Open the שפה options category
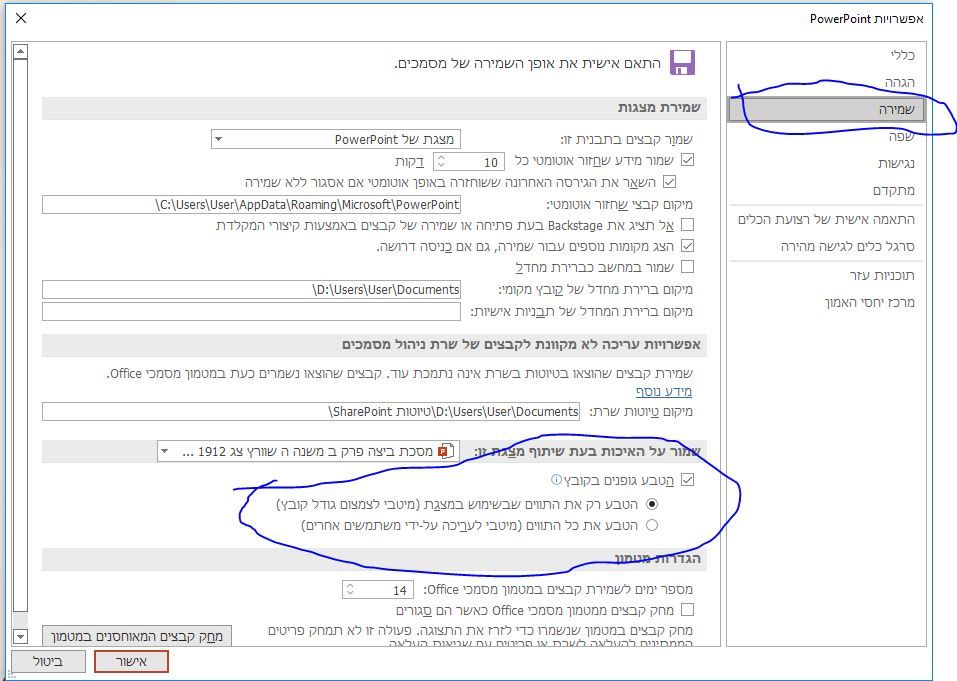 click(827, 137)
